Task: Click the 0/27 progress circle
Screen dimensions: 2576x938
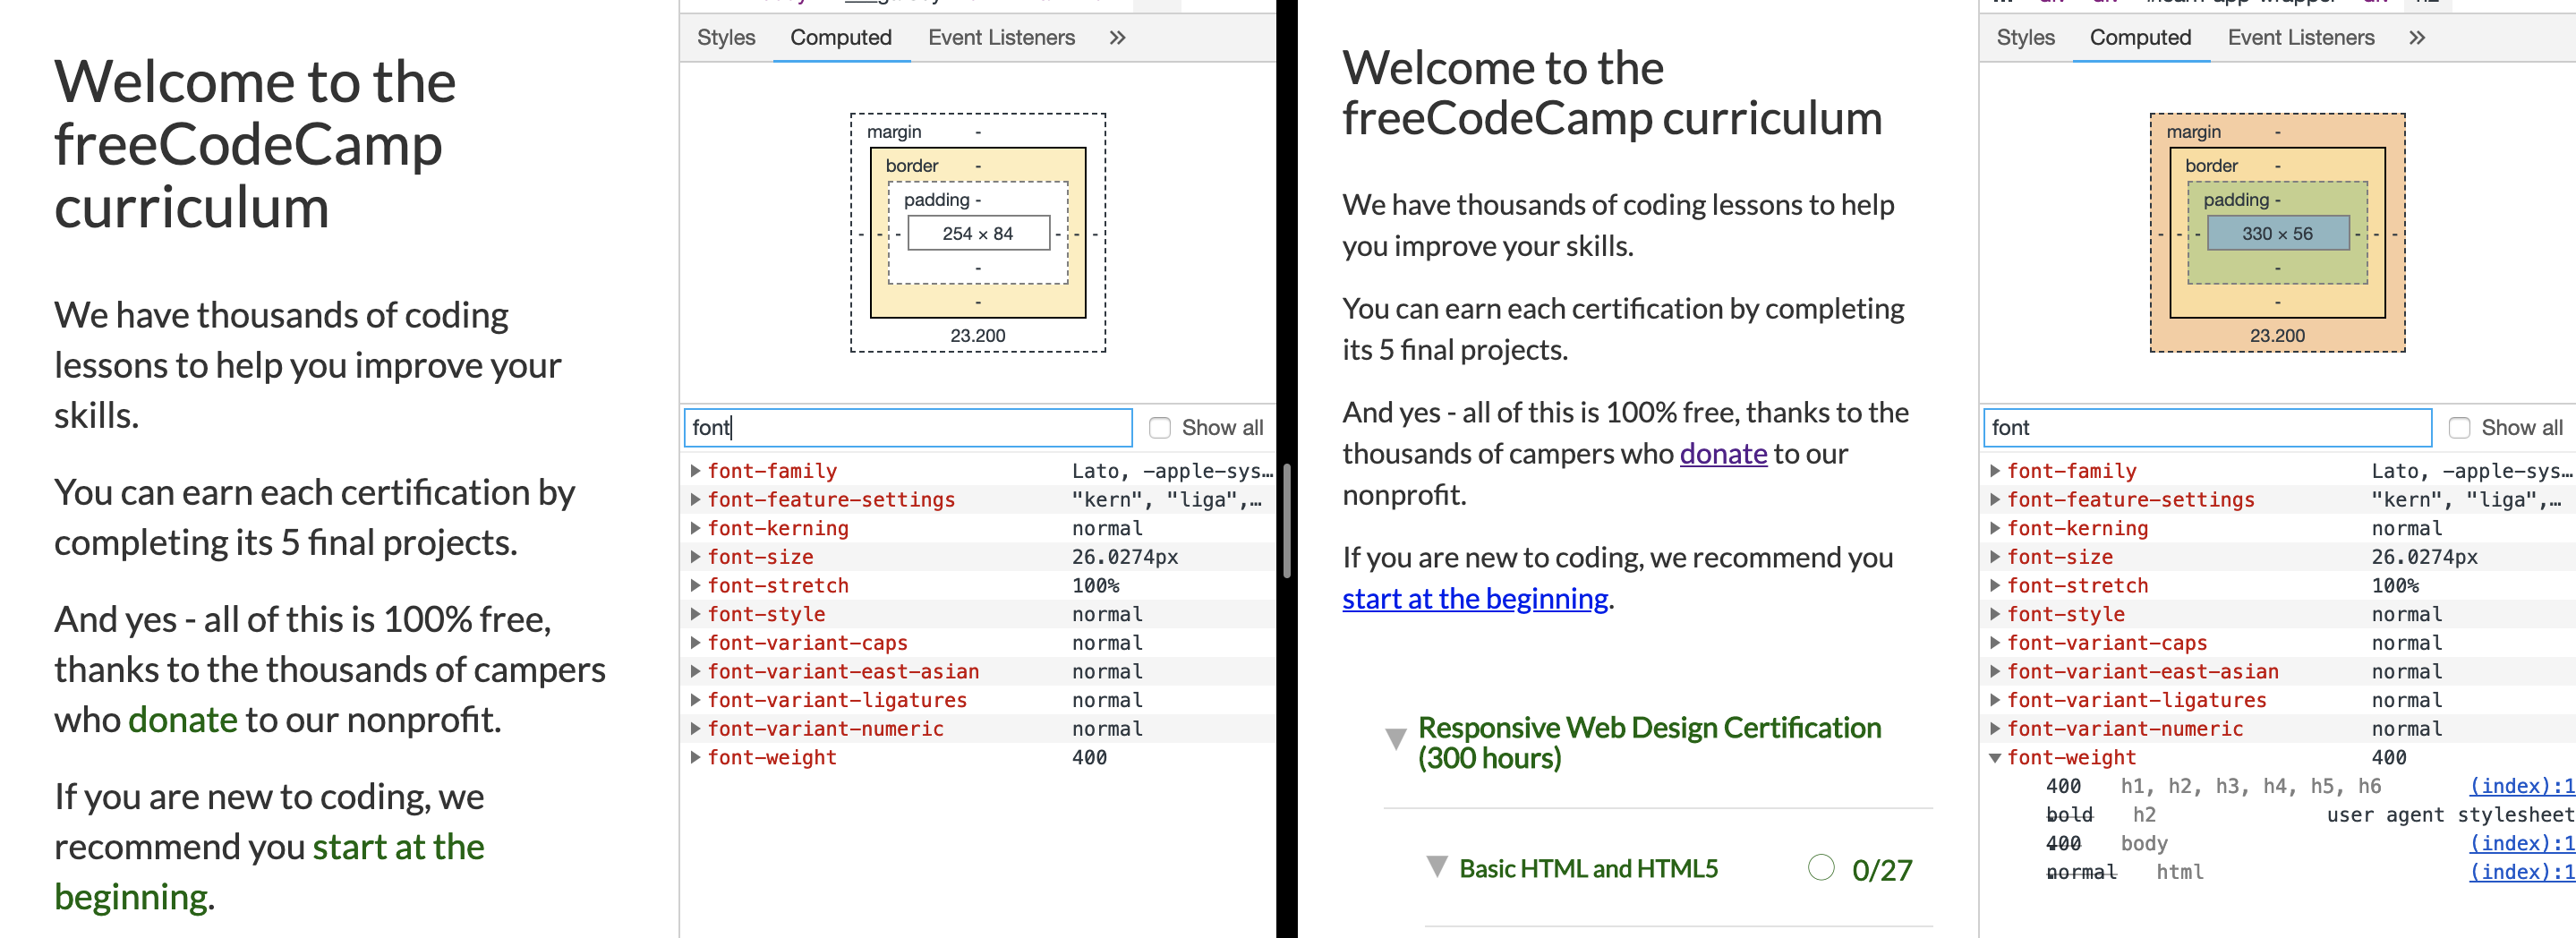Action: click(x=1824, y=868)
